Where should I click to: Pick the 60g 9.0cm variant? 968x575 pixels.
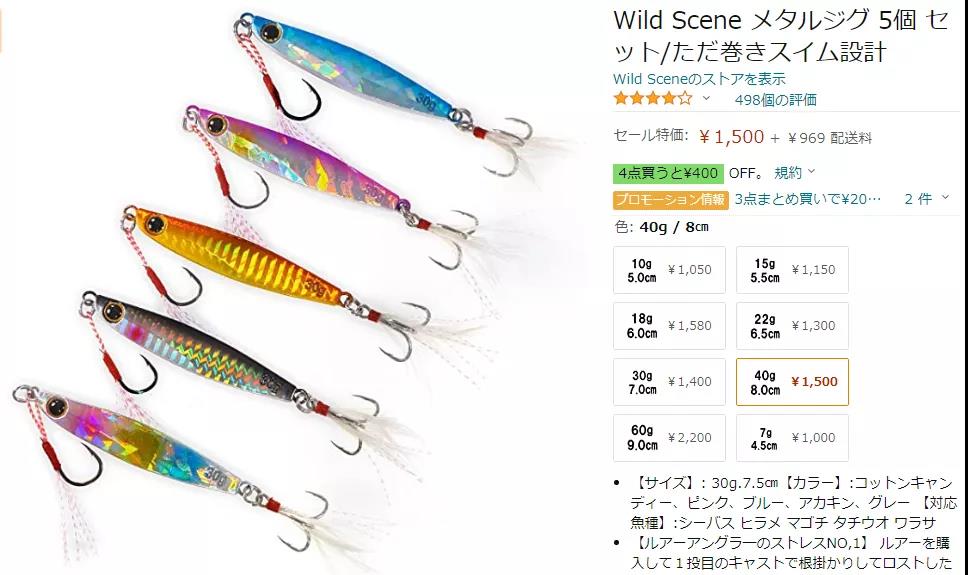click(669, 438)
